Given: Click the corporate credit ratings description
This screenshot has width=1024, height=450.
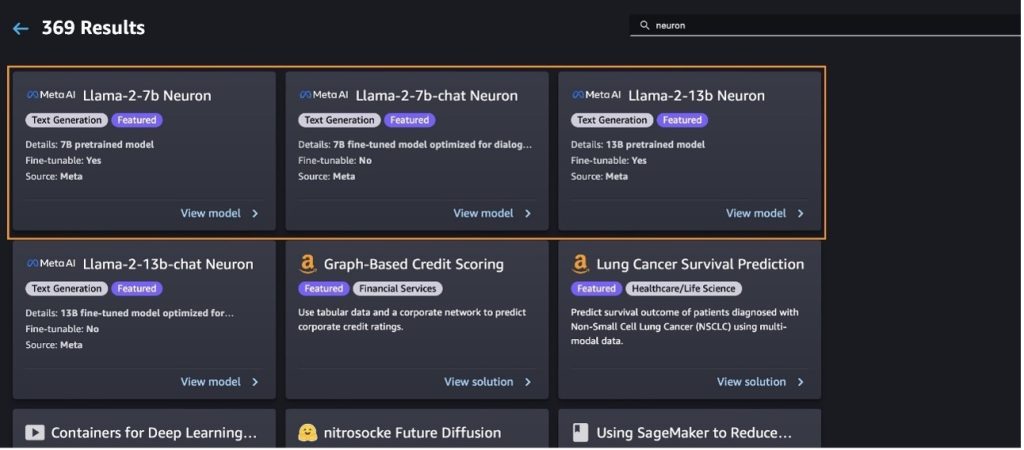Looking at the screenshot, I should tap(412, 319).
